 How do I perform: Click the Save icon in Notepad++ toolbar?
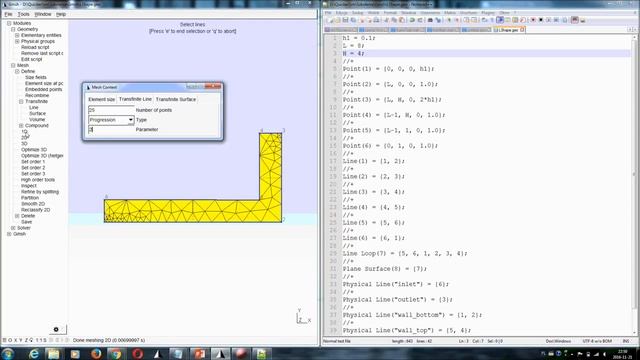pyautogui.click(x=345, y=20)
